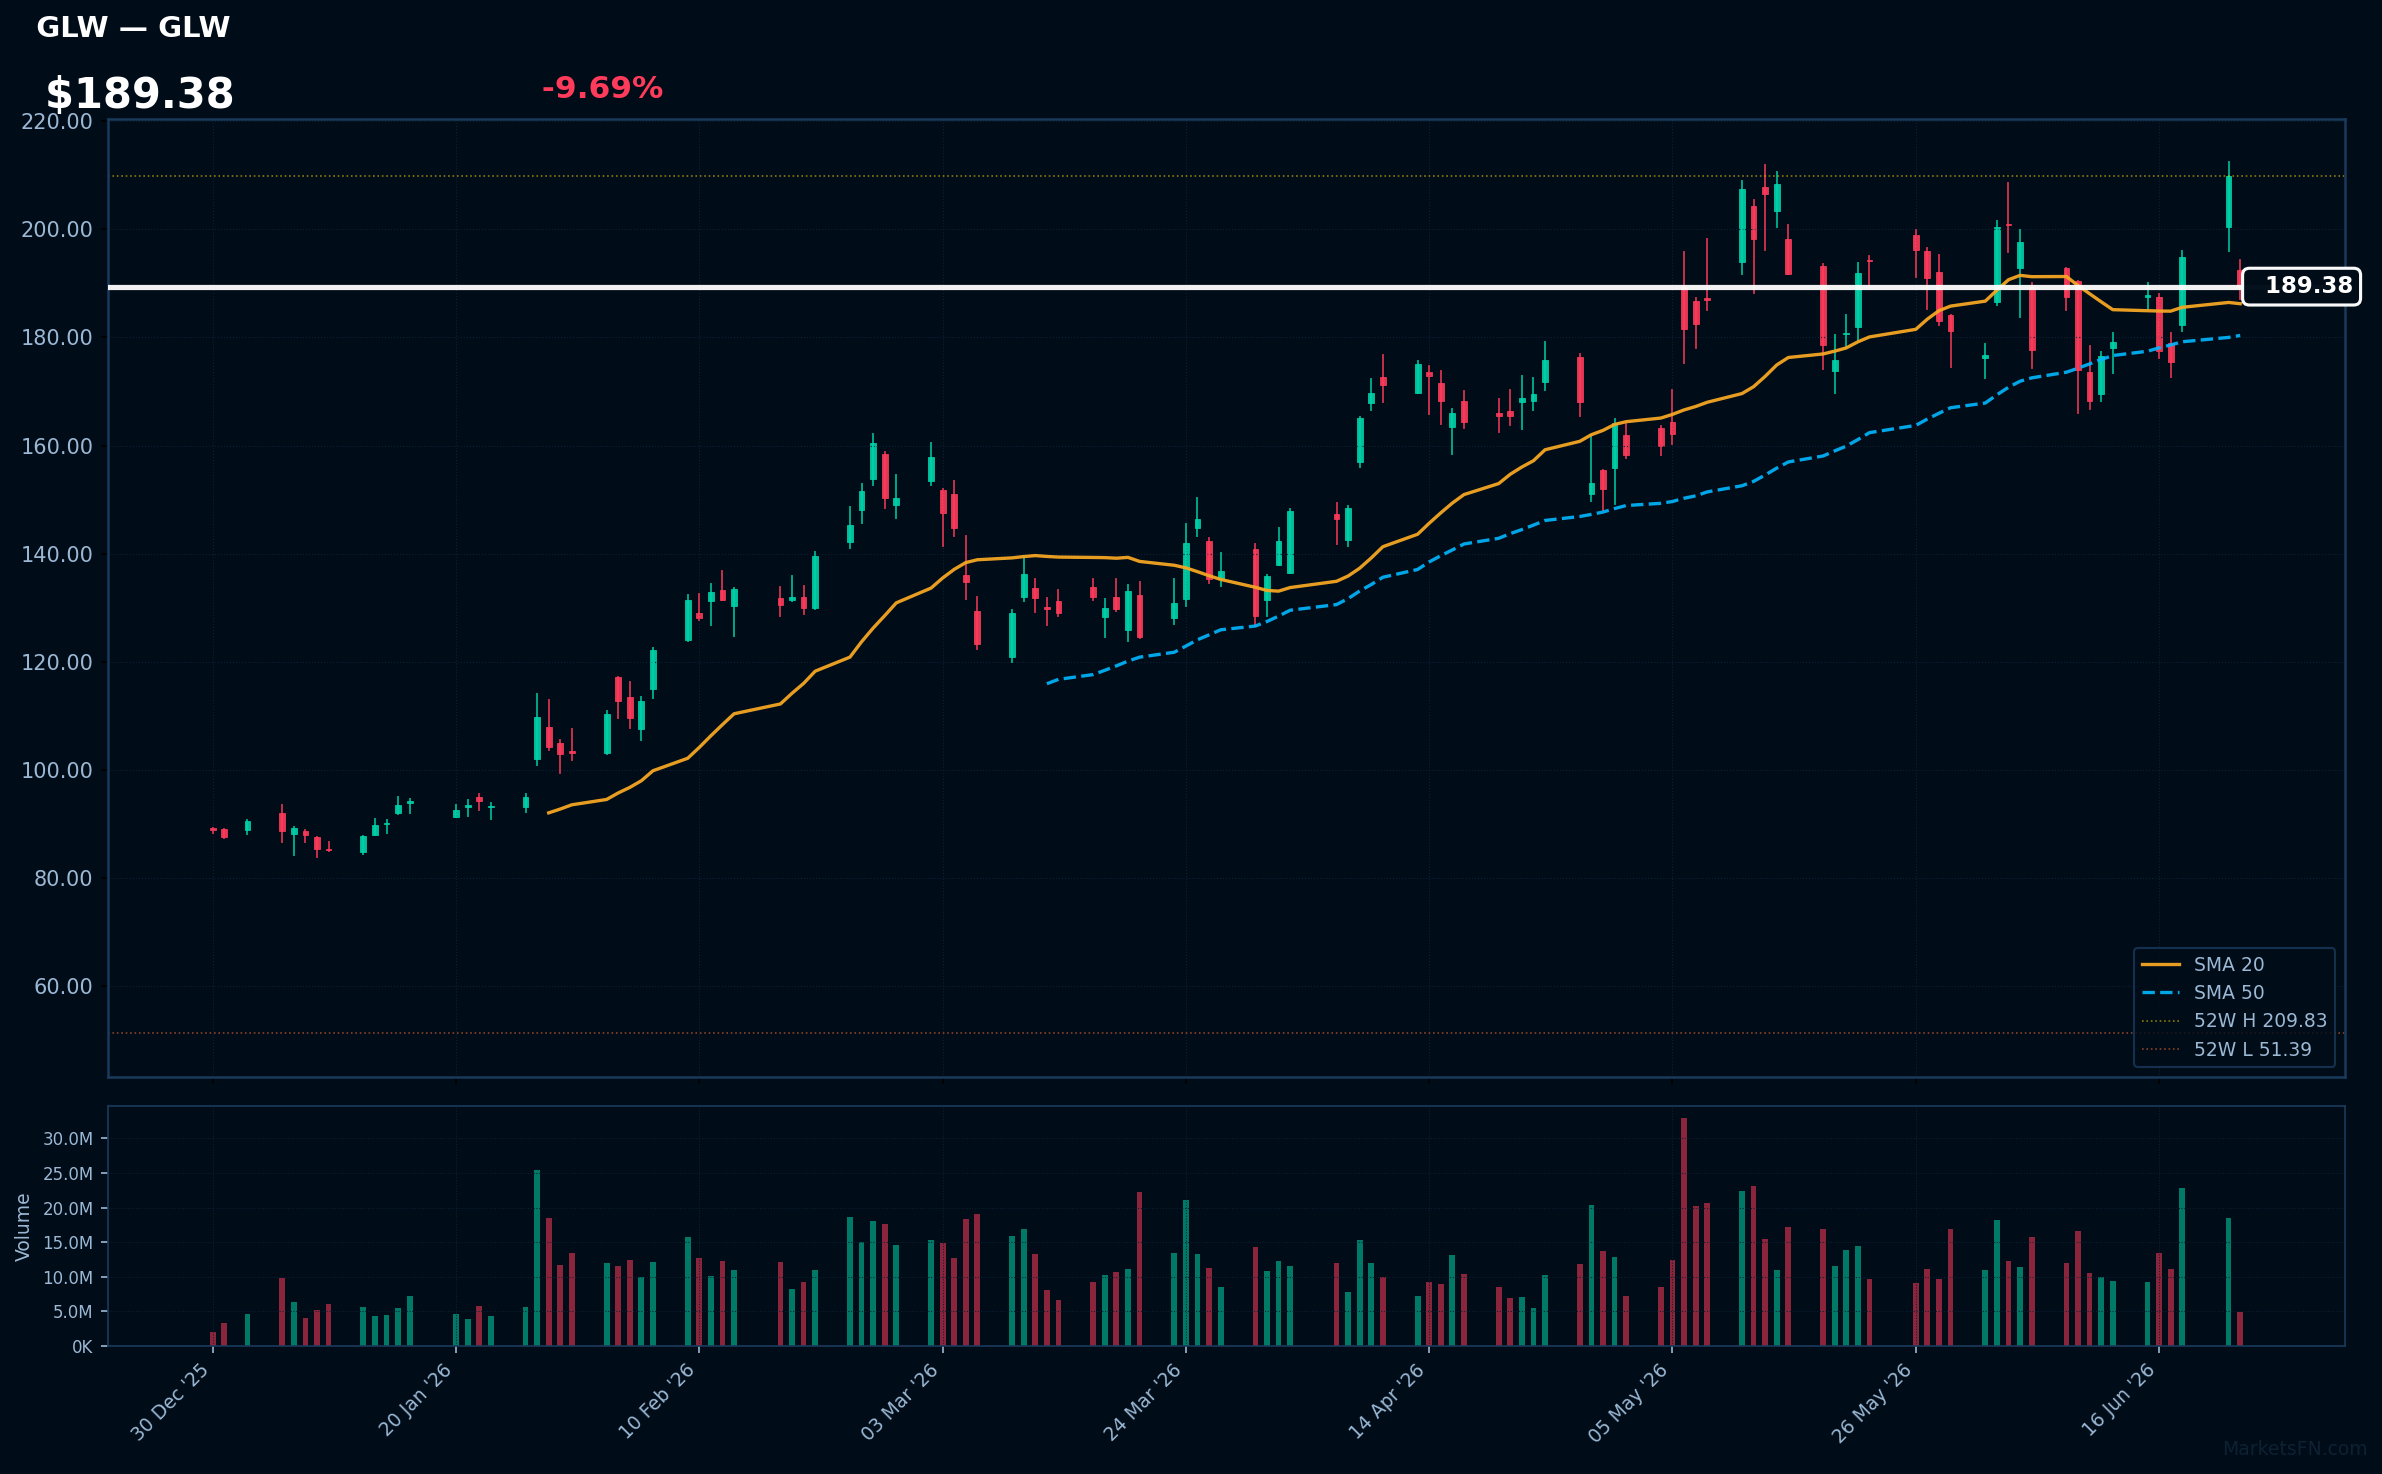This screenshot has width=2382, height=1474.
Task: Click the 14 Apr '26 date label
Action: pos(1387,1401)
